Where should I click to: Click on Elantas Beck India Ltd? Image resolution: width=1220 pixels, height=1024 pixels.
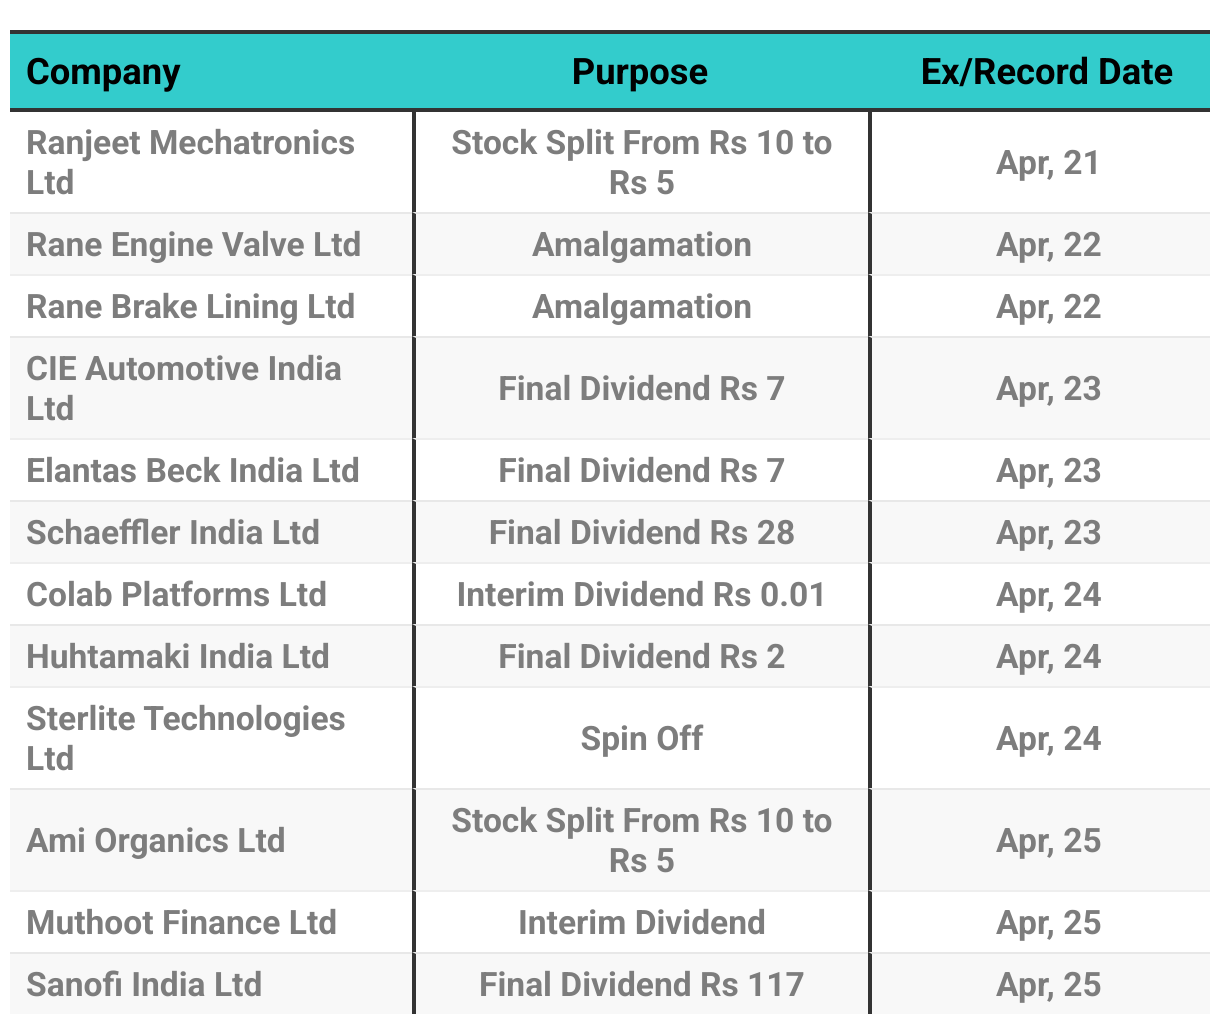(192, 471)
